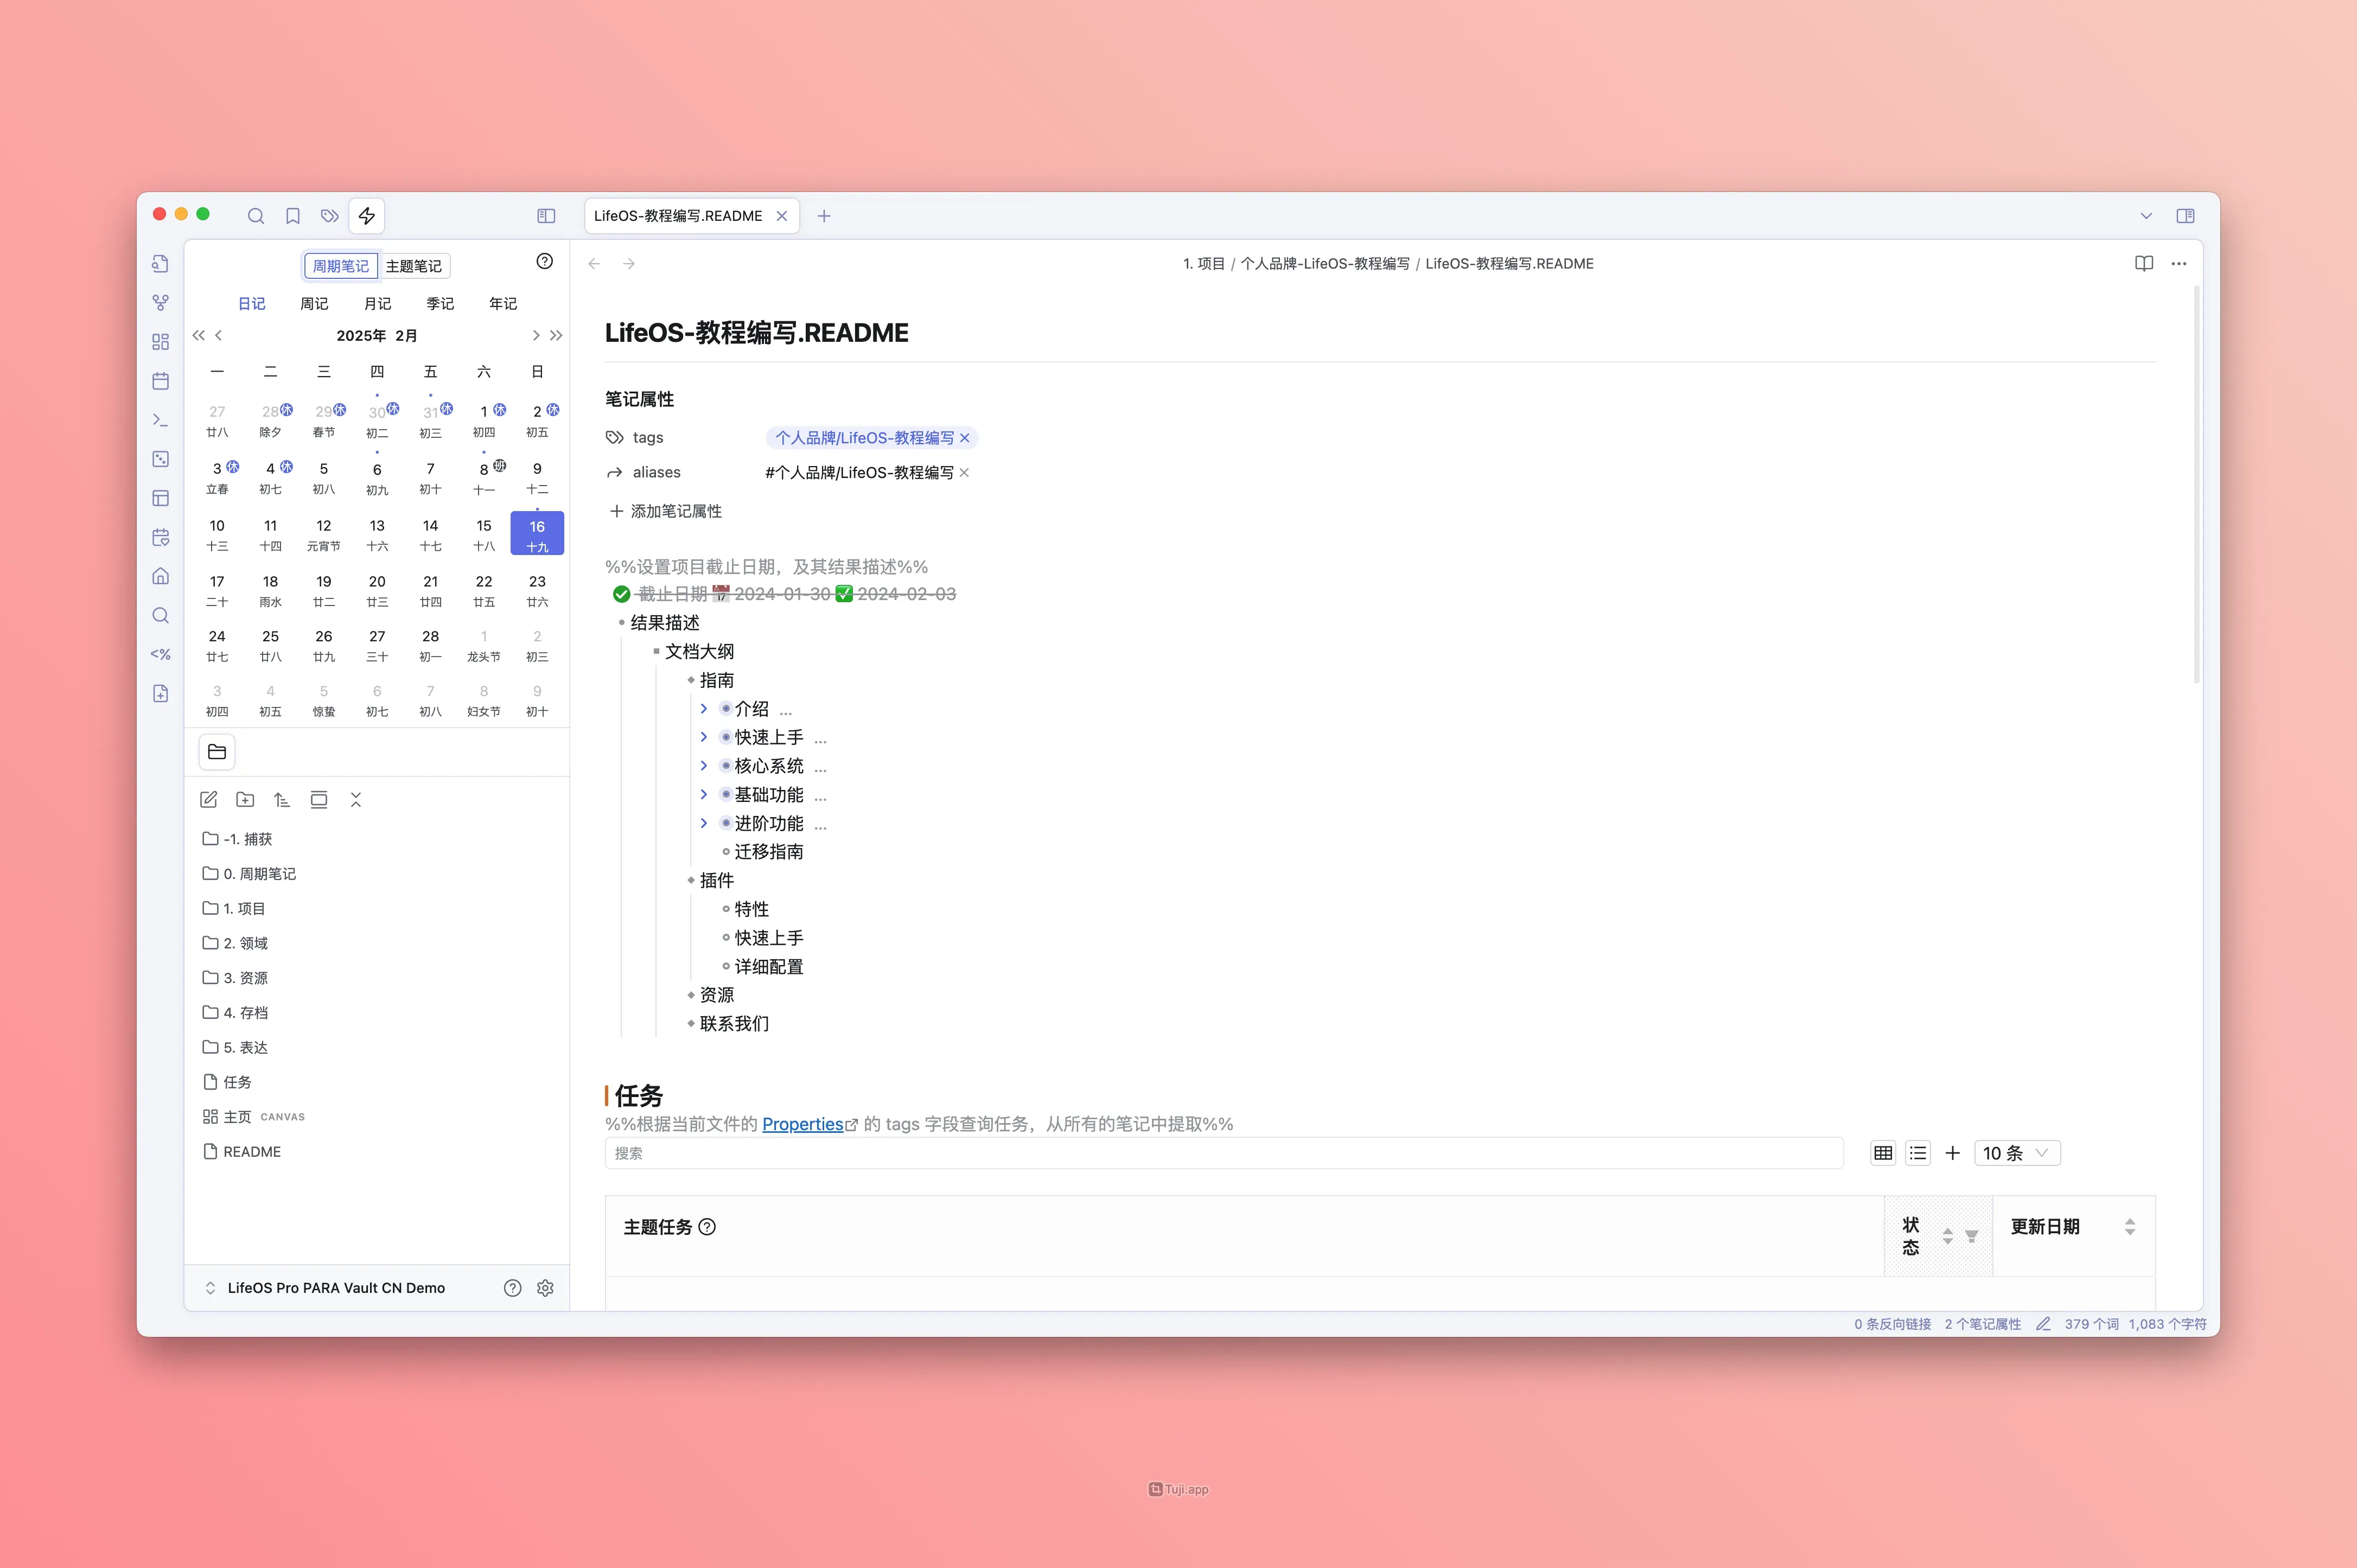Click the lightning bolt LifeOS icon
This screenshot has height=1568, width=2357.
[x=367, y=216]
